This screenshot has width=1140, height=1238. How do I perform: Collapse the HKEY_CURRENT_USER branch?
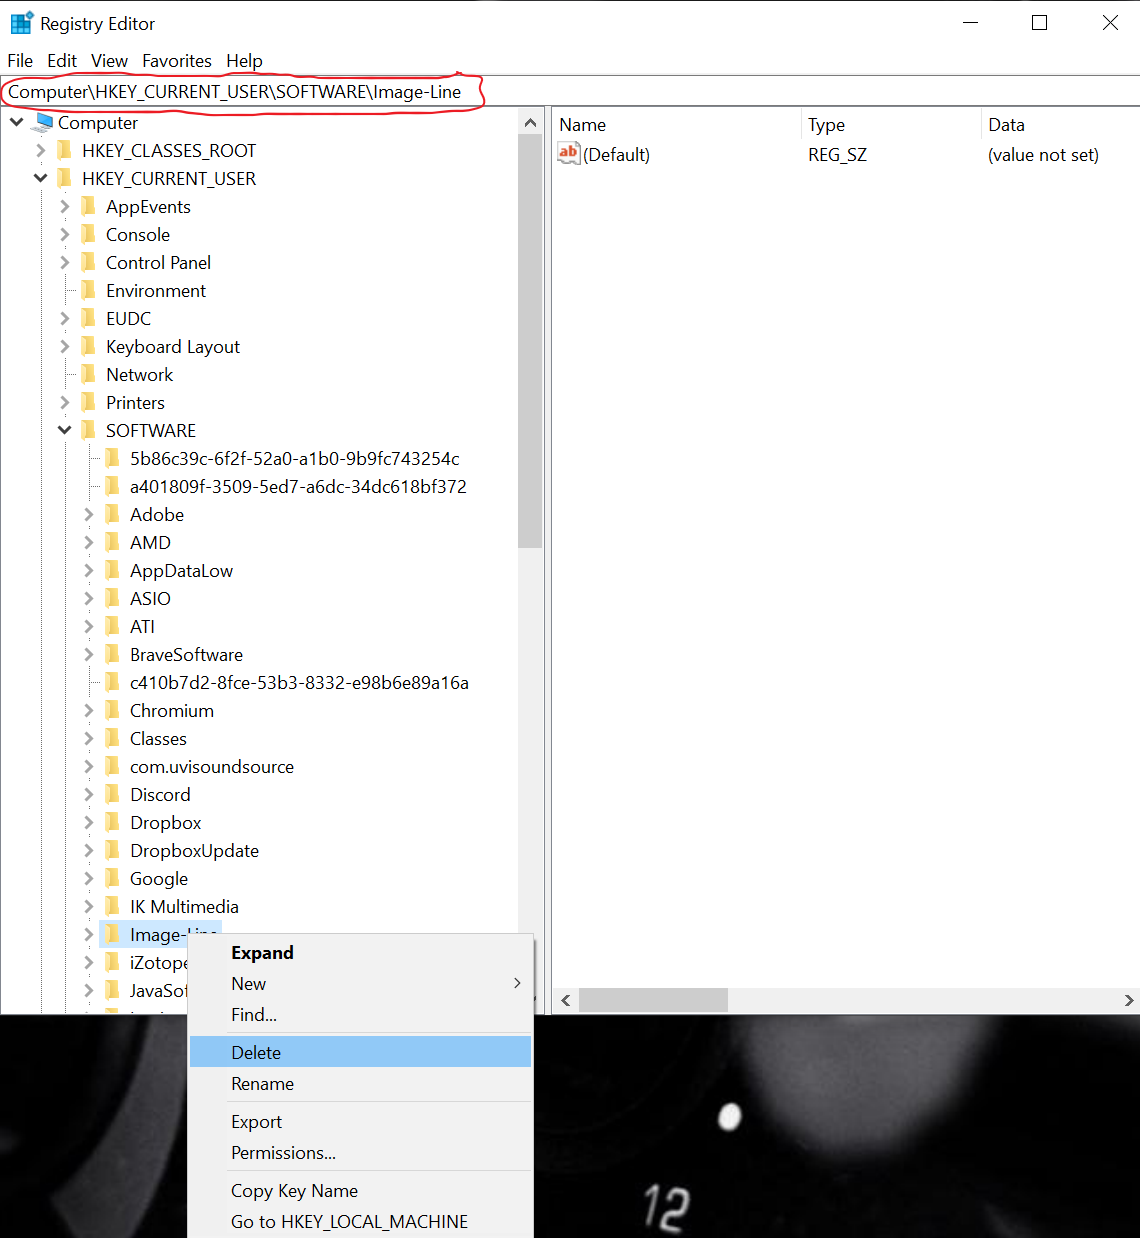[40, 179]
